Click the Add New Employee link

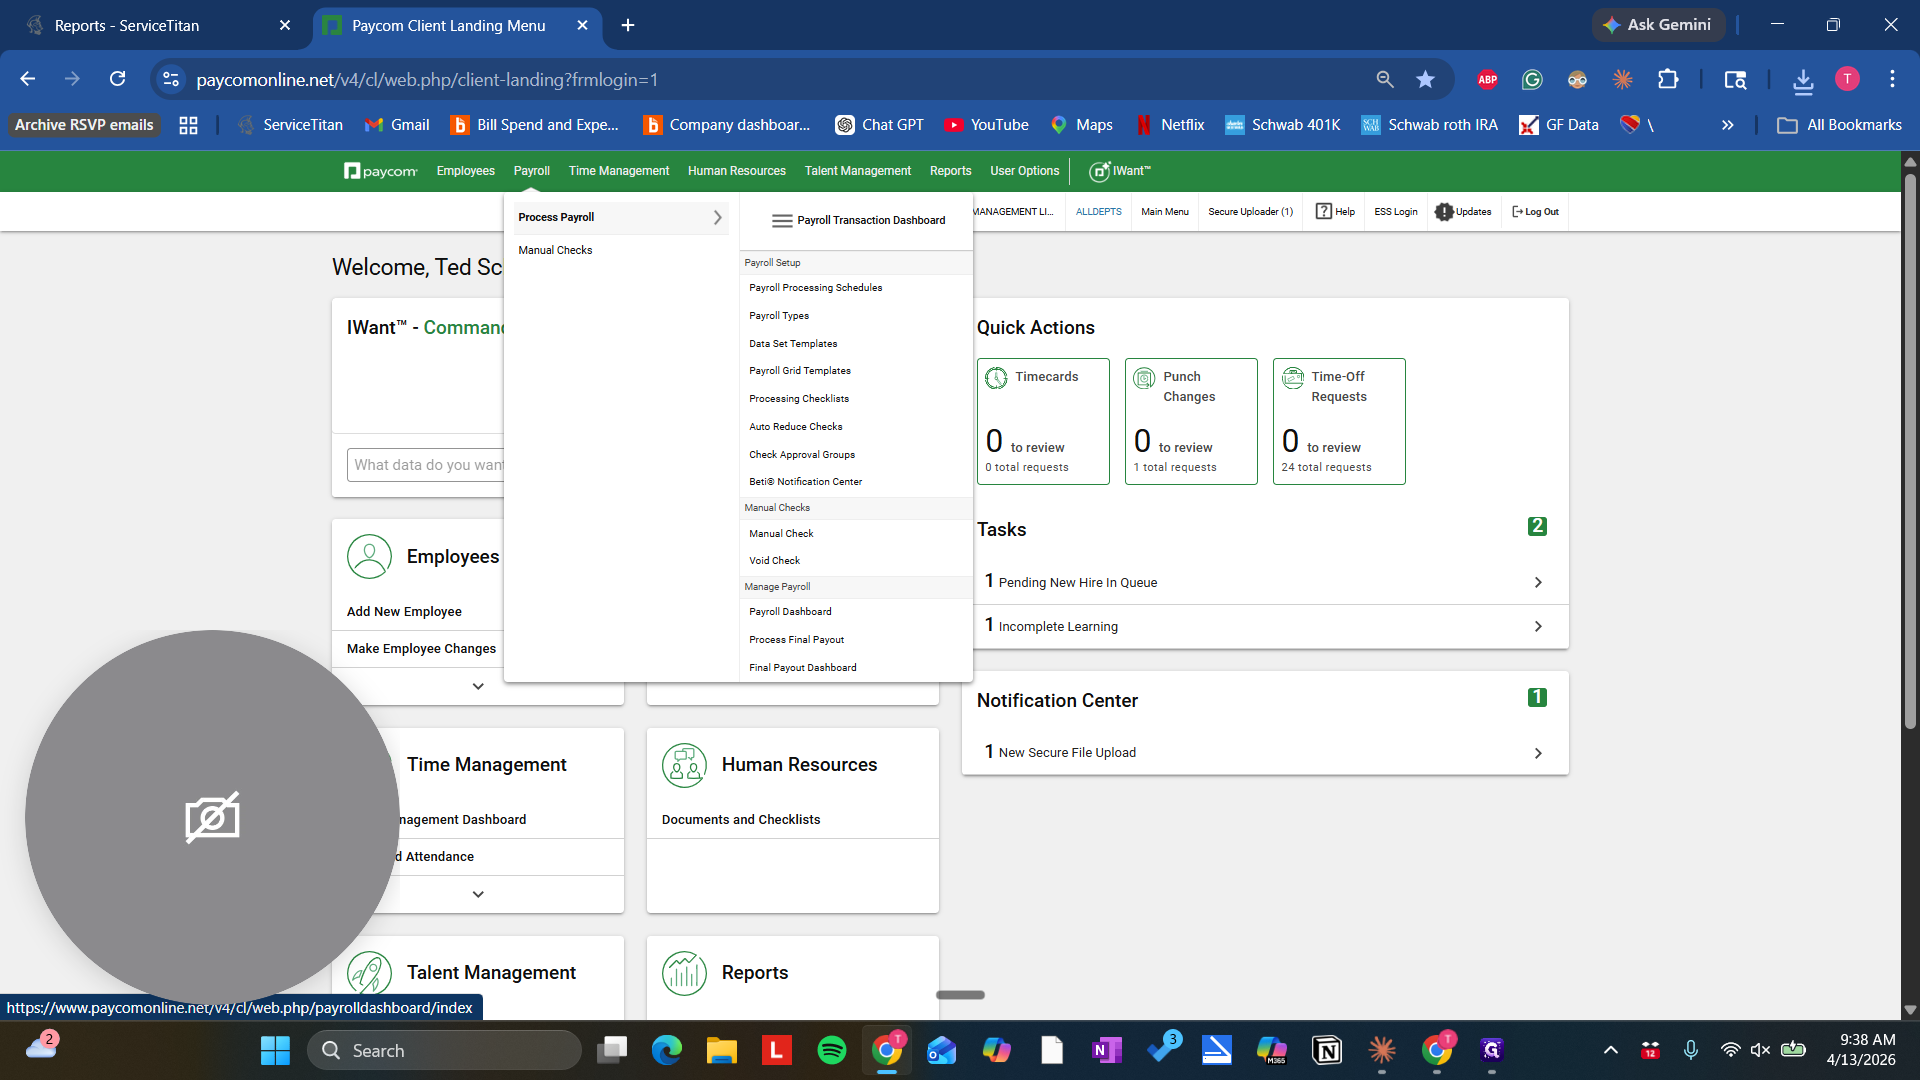tap(404, 611)
